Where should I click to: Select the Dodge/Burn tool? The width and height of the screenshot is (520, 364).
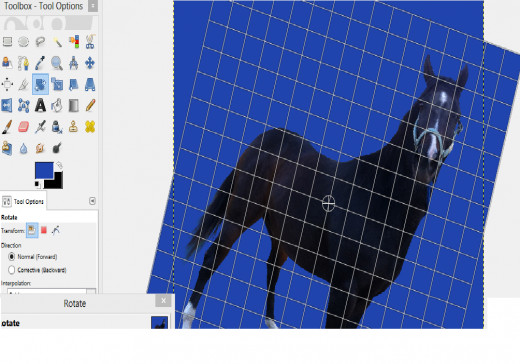pos(57,148)
